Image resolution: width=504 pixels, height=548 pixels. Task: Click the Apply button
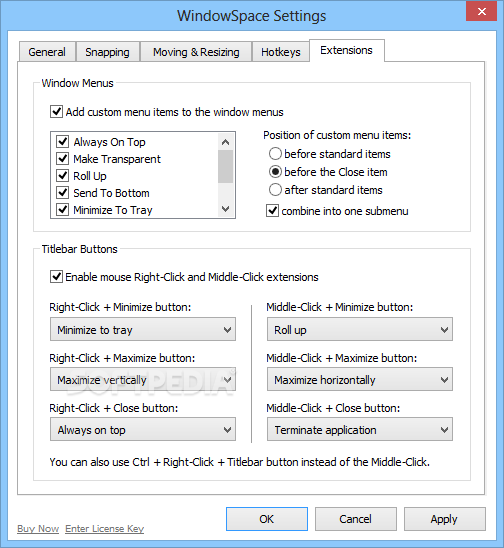[444, 519]
